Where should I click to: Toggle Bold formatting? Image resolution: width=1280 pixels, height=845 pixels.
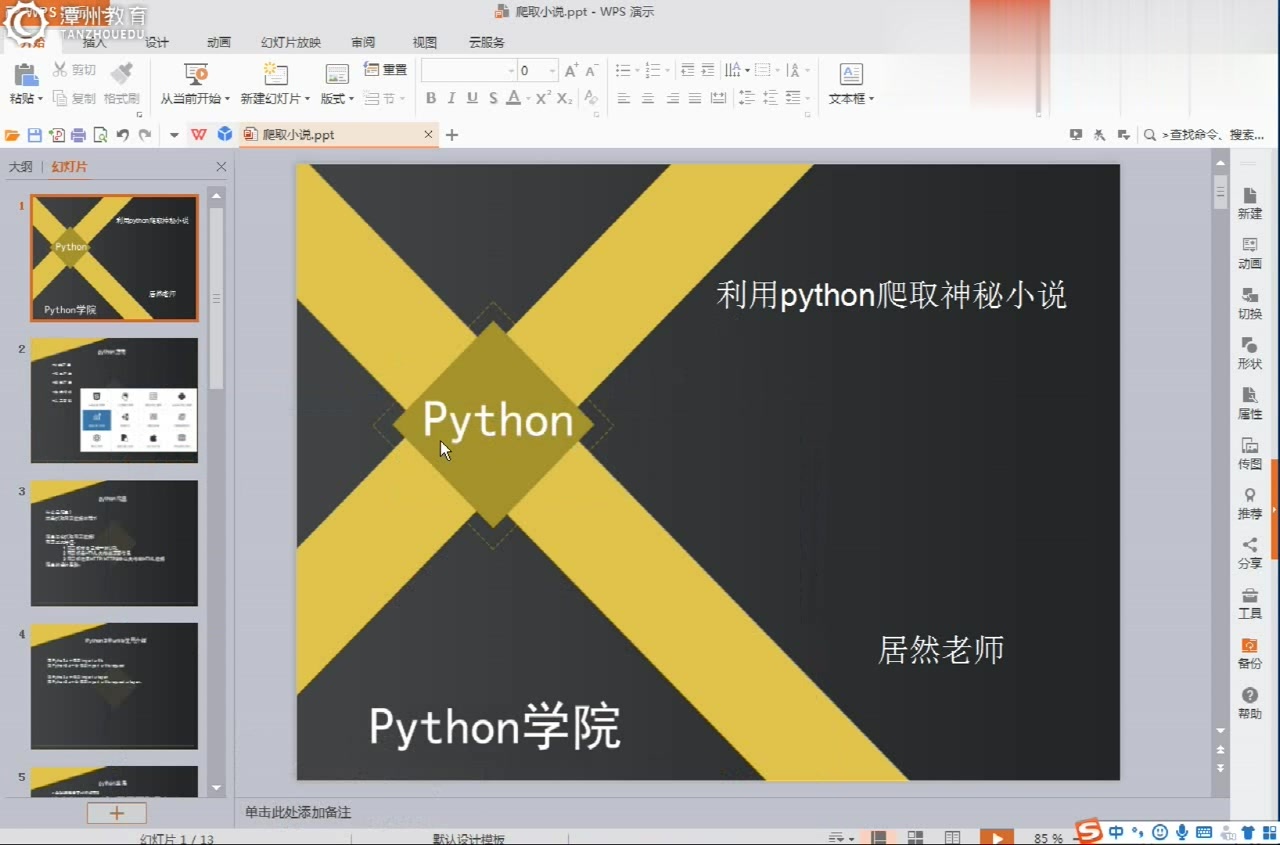coord(431,98)
